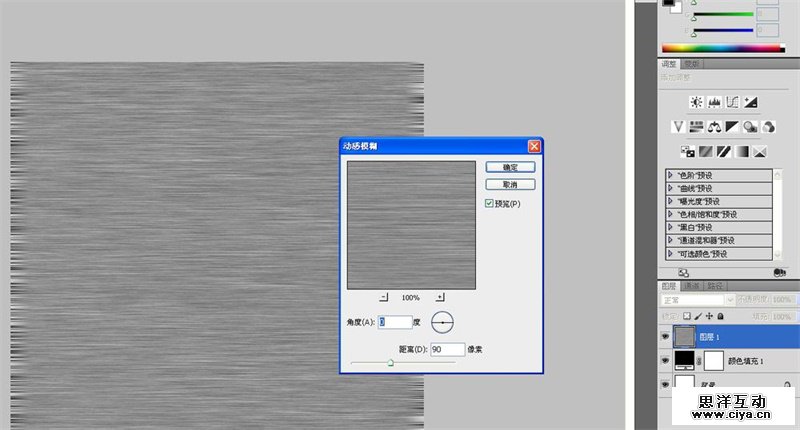Image resolution: width=800 pixels, height=430 pixels.
Task: Toggle visibility of 颜色填充 1 layer
Action: pos(665,360)
